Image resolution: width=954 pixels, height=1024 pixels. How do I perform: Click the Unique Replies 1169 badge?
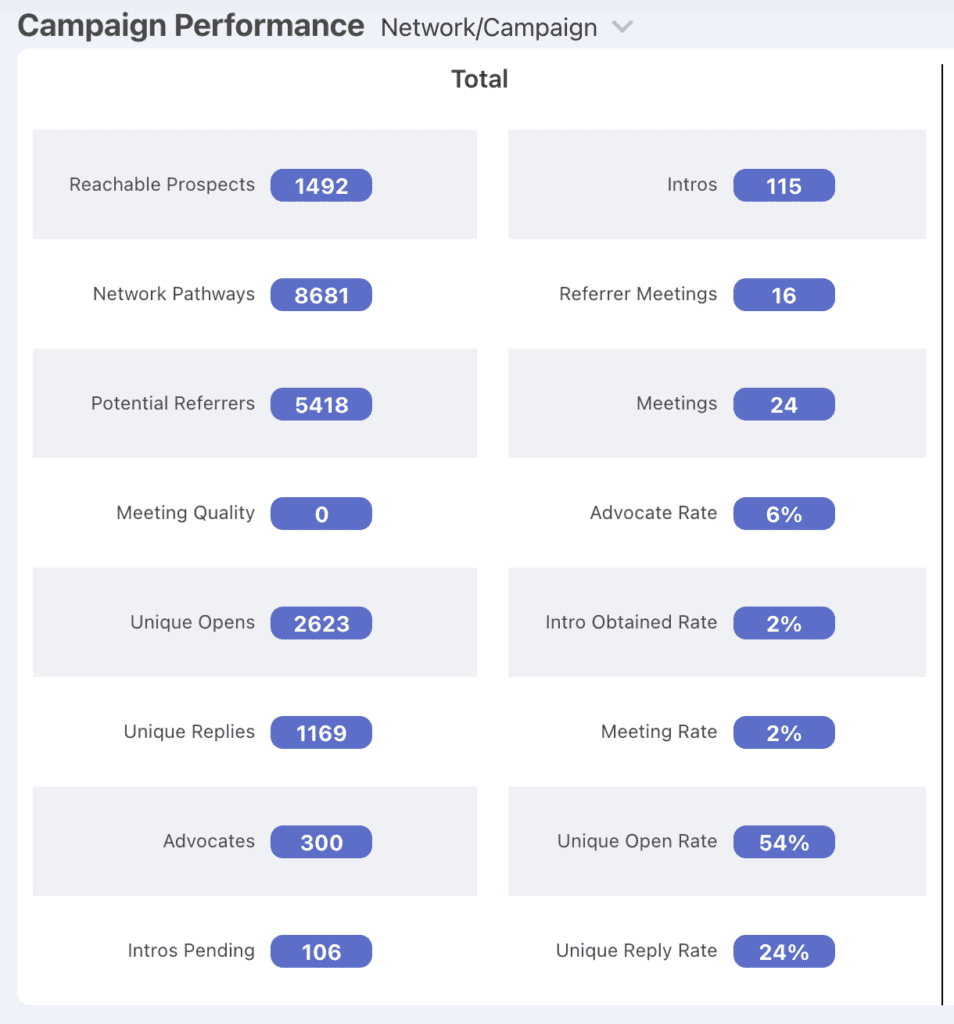(321, 732)
